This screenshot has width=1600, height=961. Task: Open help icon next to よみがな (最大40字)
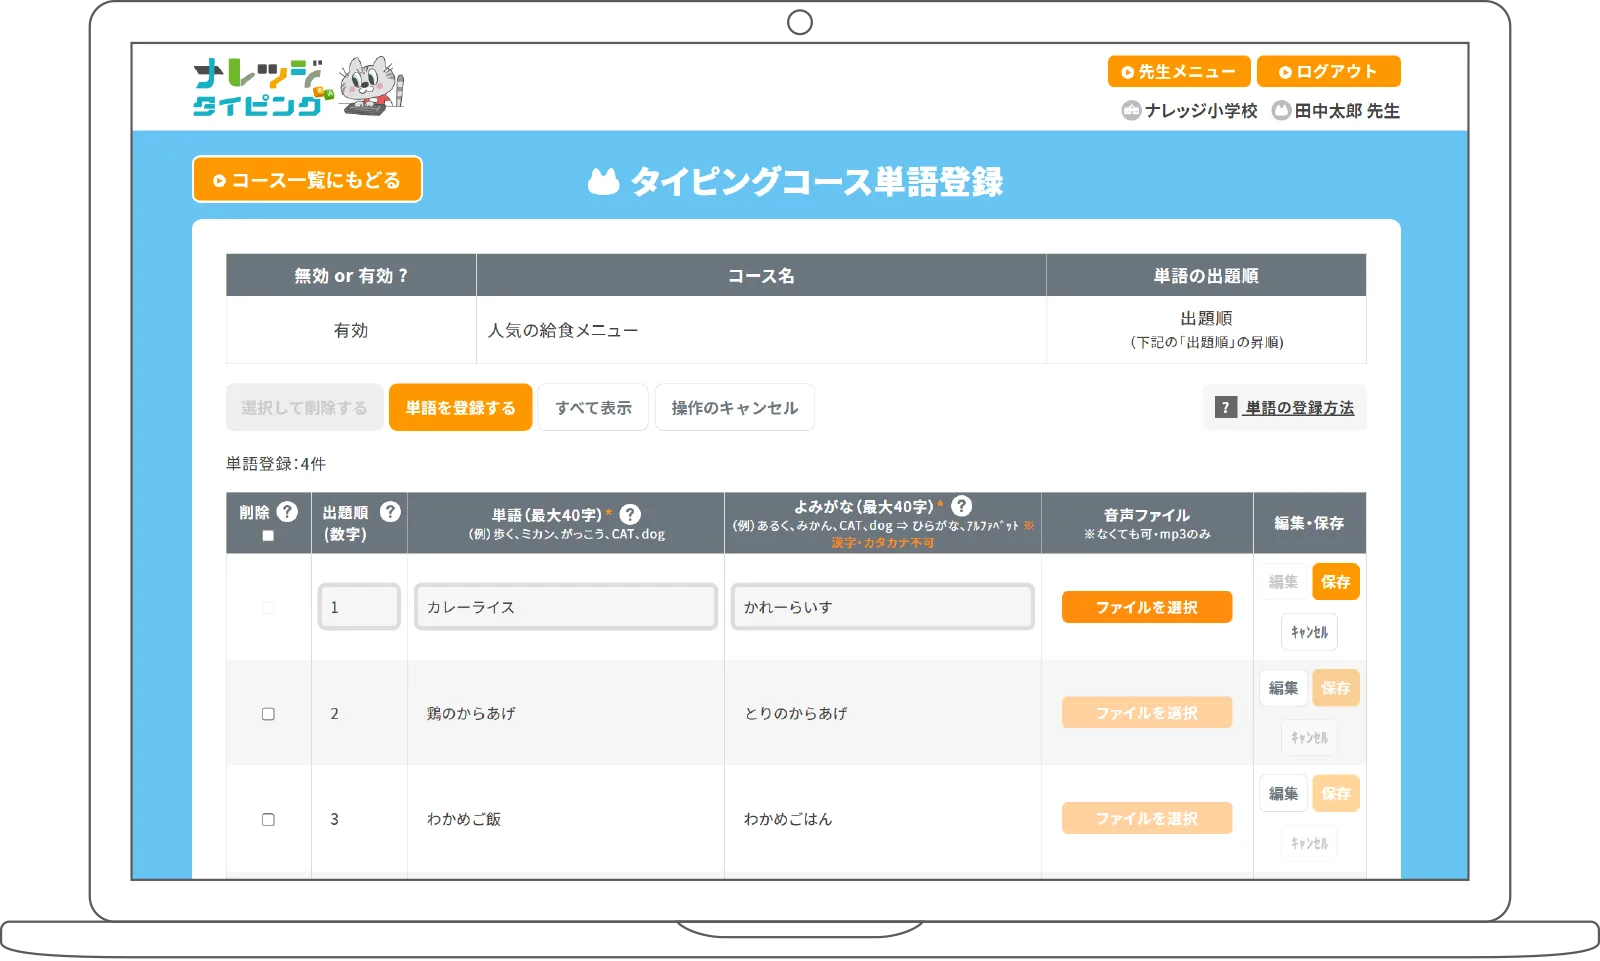pos(961,506)
